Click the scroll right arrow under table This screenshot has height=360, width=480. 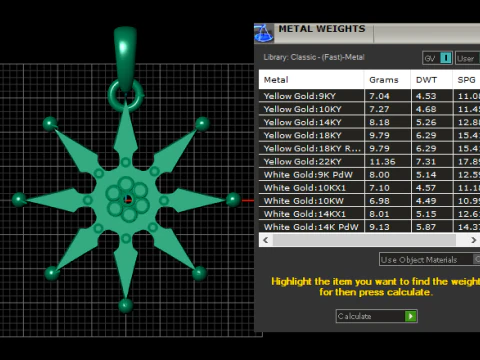click(x=473, y=240)
